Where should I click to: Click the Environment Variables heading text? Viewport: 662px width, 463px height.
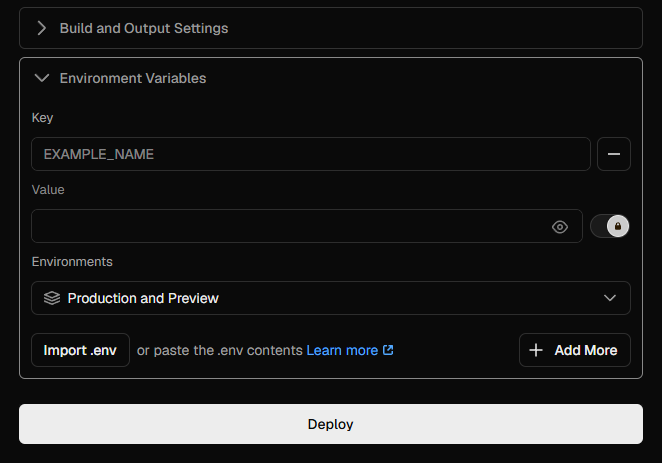133,78
